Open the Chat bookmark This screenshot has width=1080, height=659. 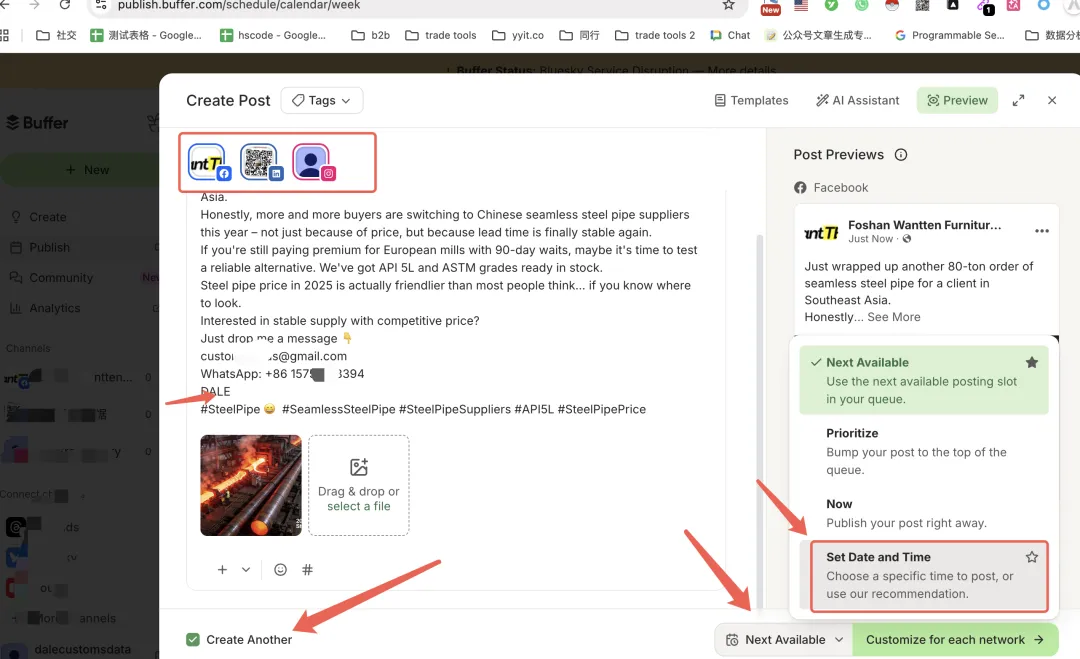point(730,35)
